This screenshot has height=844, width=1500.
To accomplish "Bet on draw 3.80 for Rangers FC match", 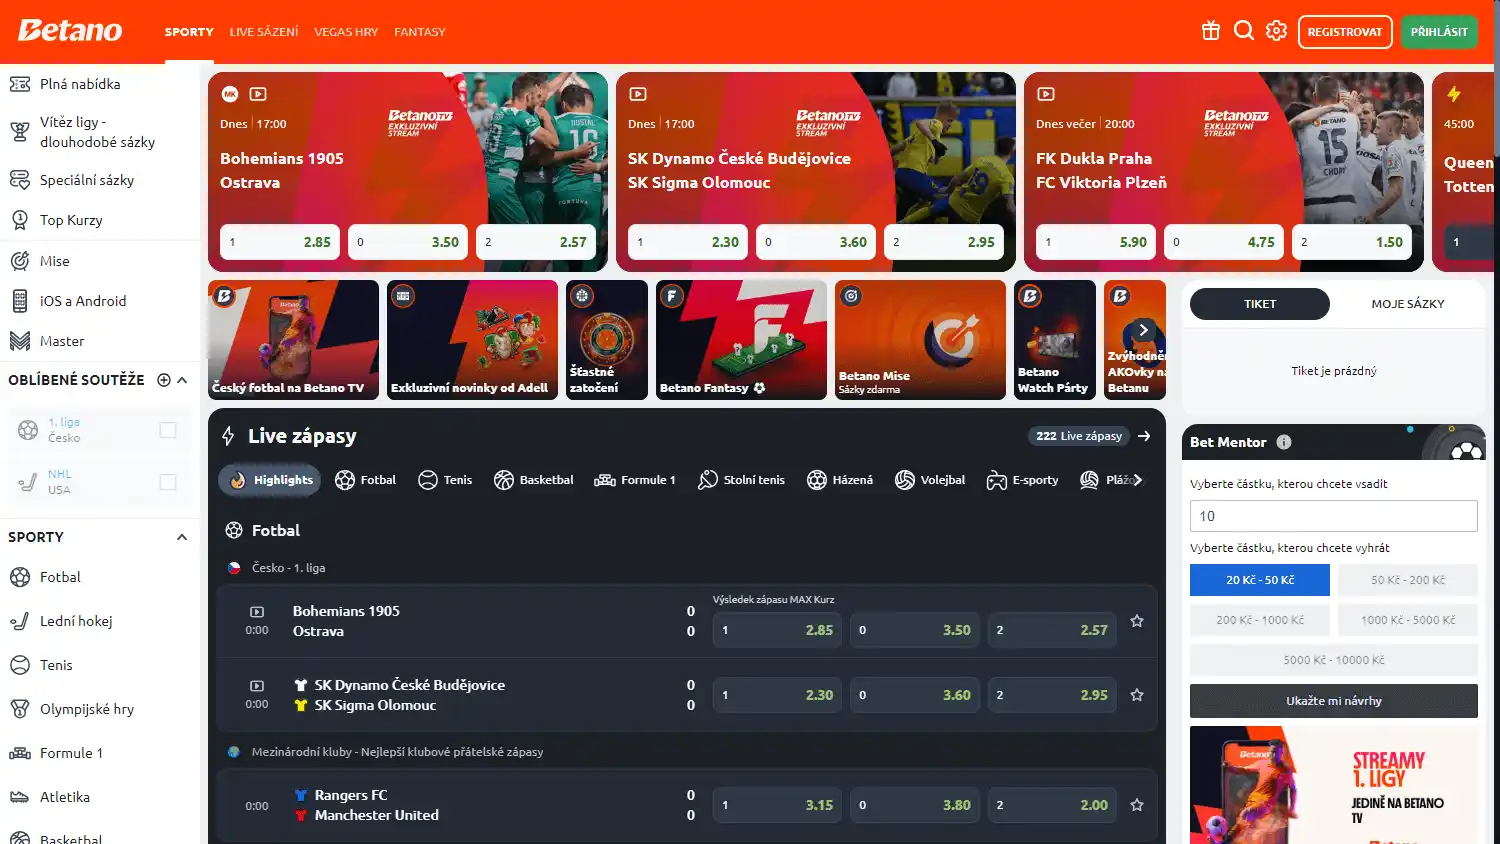I will [915, 805].
